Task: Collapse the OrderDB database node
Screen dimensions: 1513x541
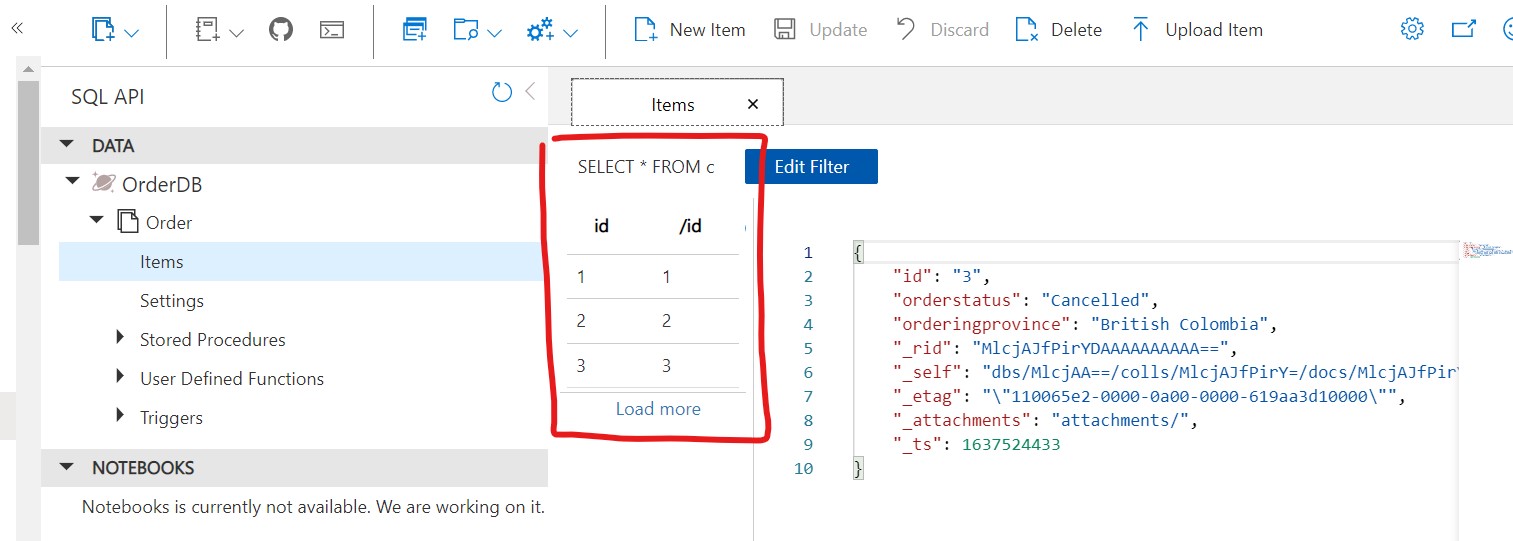Action: tap(72, 183)
